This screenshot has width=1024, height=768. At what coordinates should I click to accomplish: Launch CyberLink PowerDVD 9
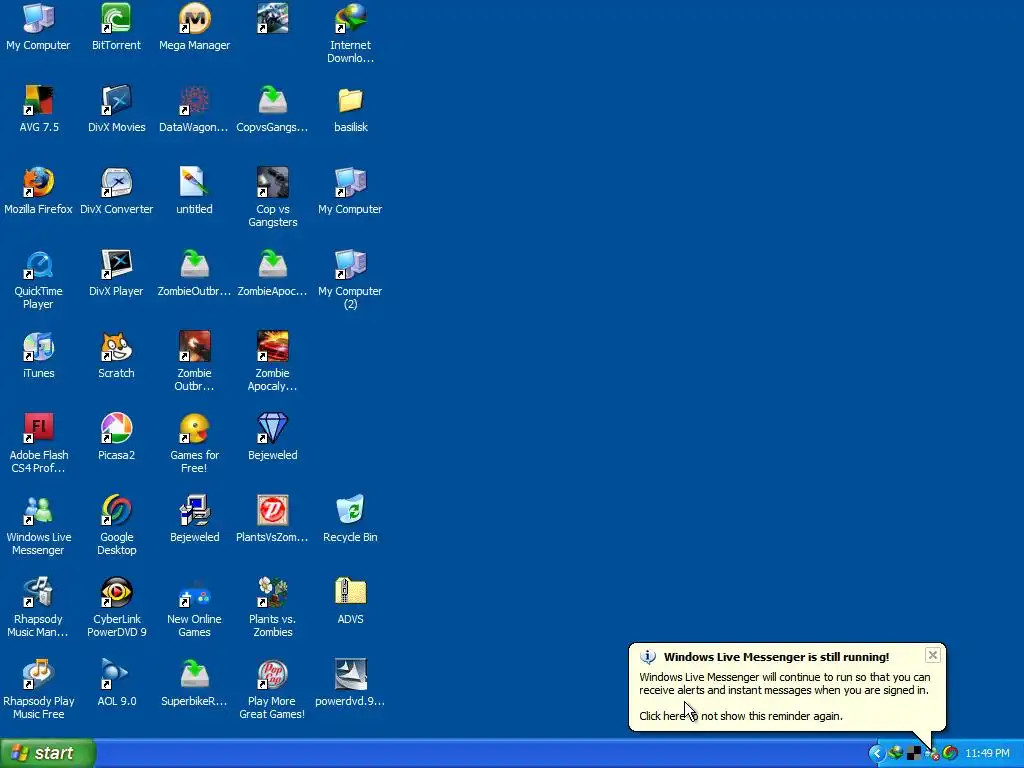point(116,608)
